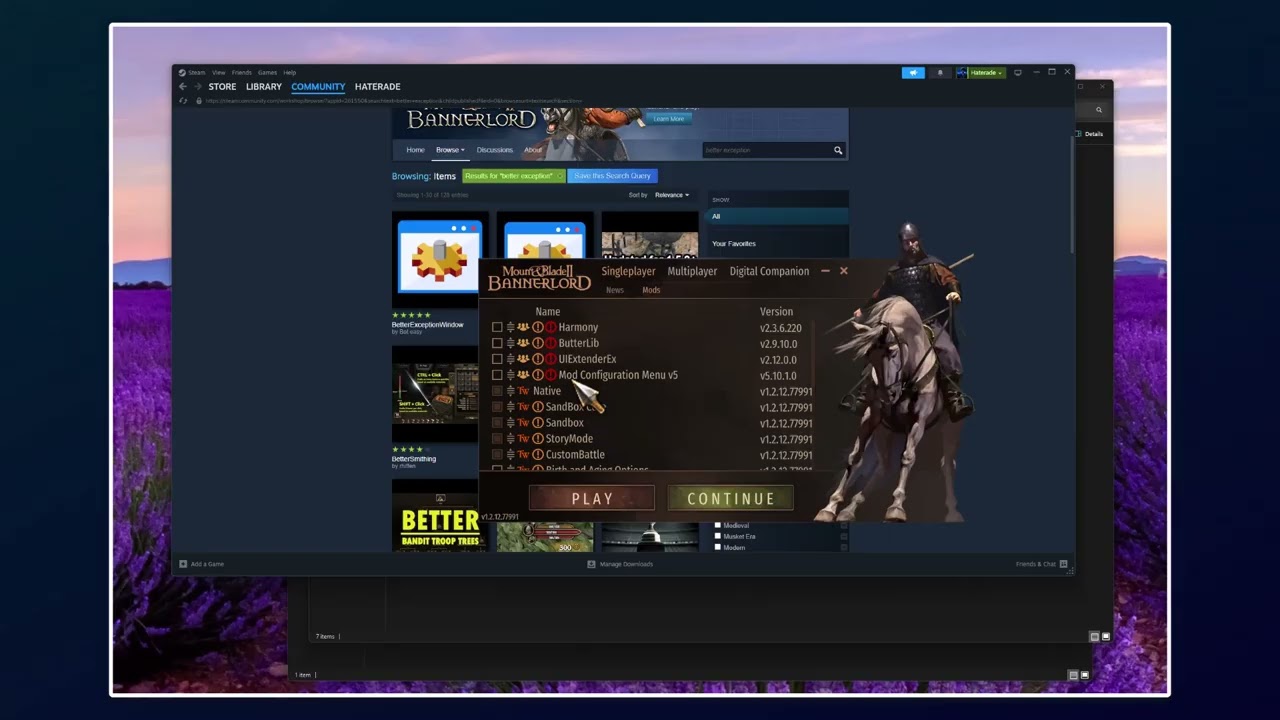Click the Steam Big Picture monitor icon

[1018, 73]
